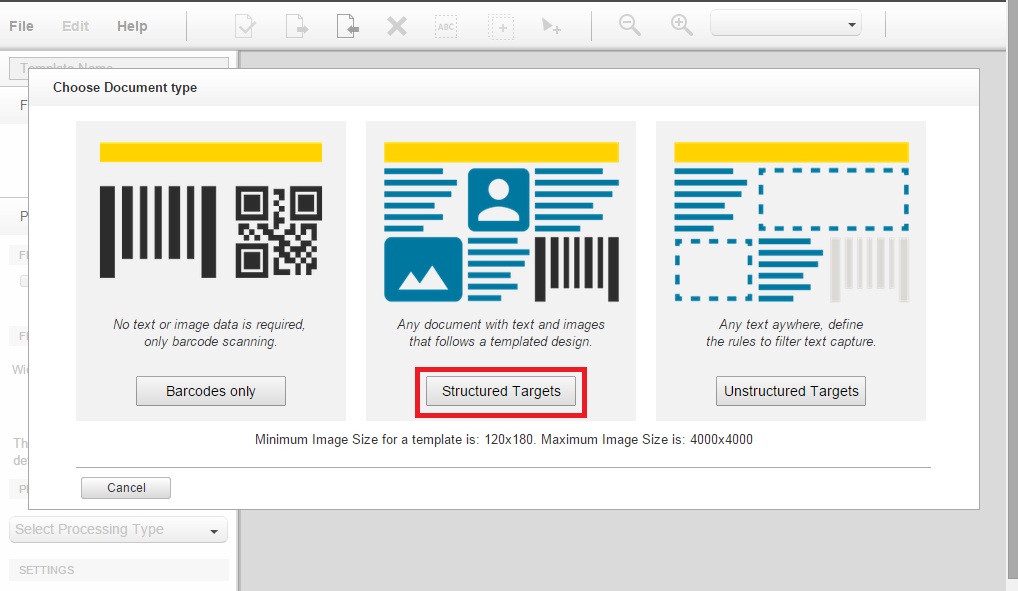Click the add pointer cursor-plus icon
This screenshot has height=591, width=1018.
551,27
